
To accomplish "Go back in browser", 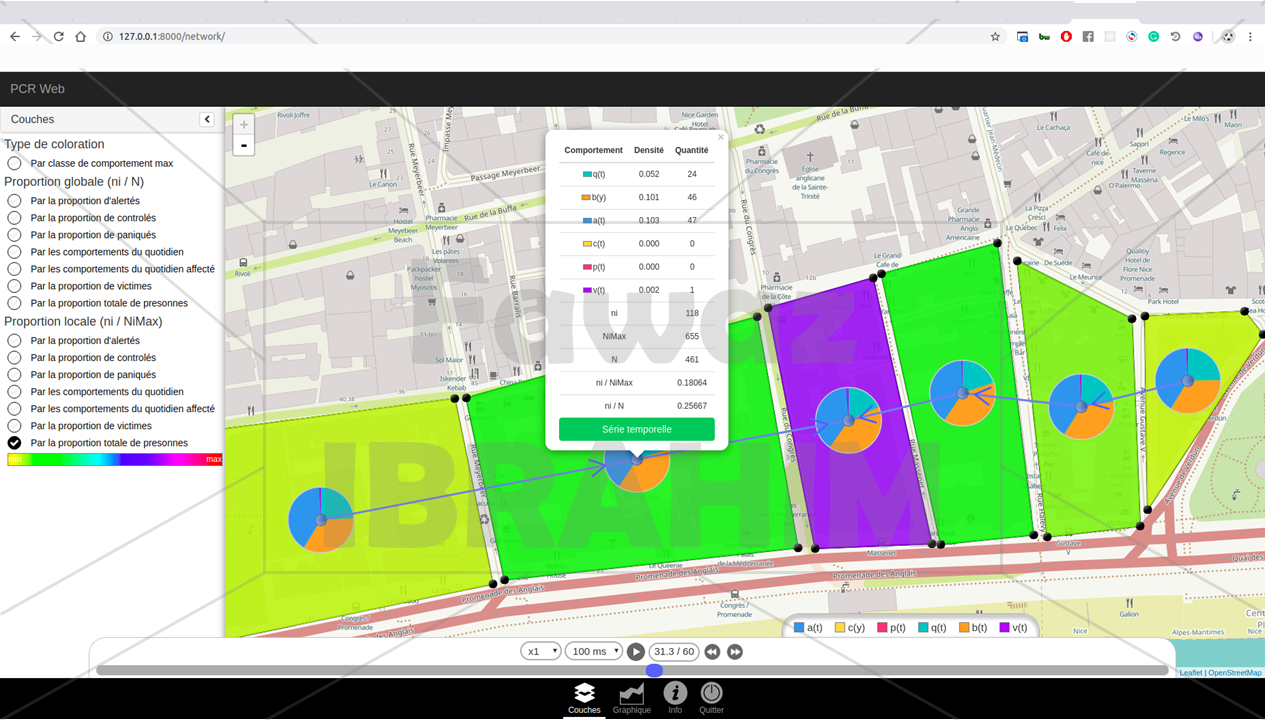I will (x=15, y=36).
